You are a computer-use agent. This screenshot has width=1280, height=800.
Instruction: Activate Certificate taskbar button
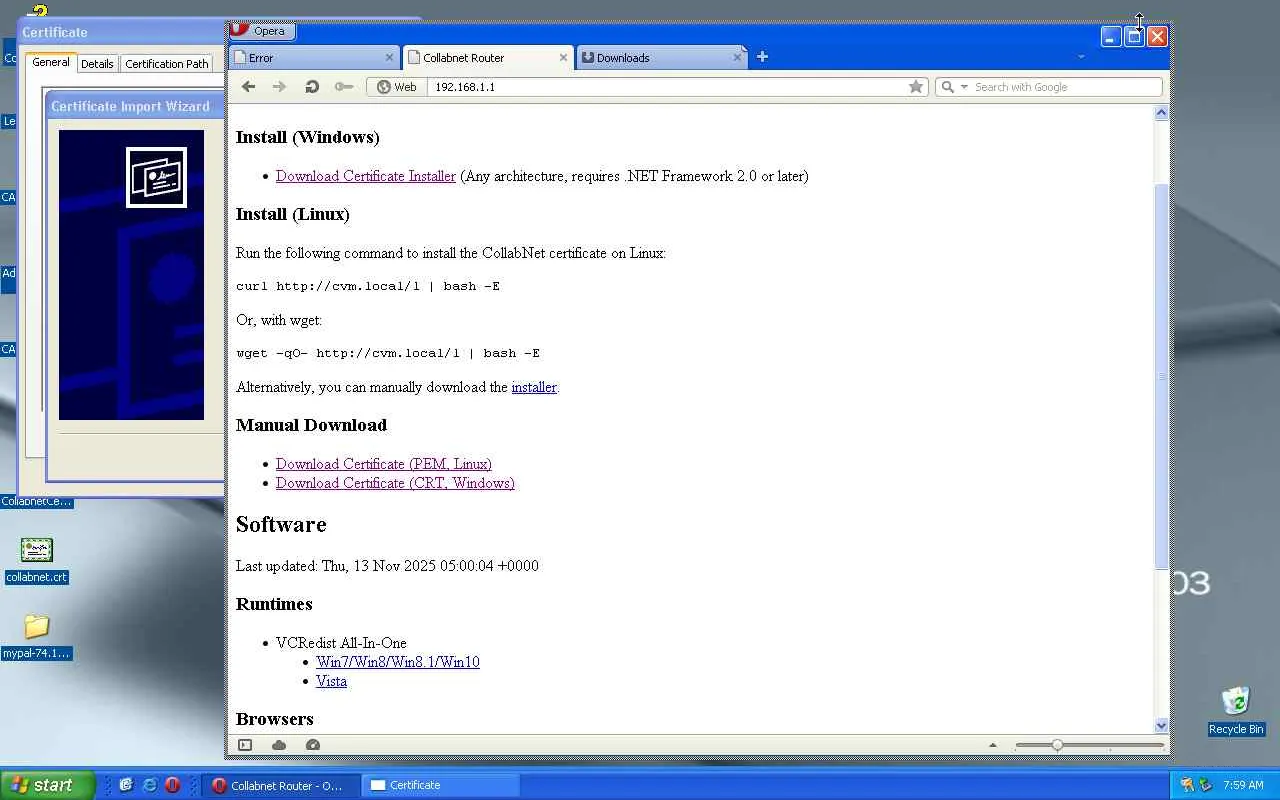(x=440, y=785)
